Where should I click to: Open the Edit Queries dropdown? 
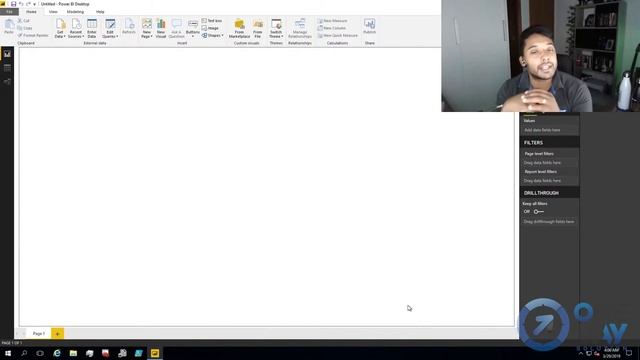click(110, 28)
